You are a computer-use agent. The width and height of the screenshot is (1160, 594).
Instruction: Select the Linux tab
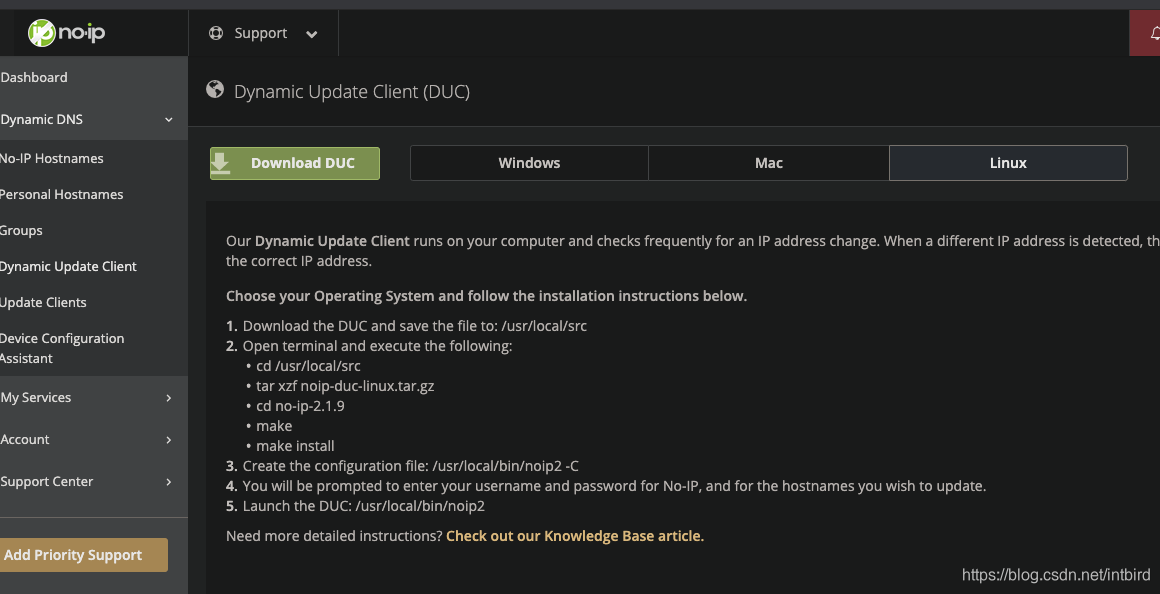(1008, 163)
